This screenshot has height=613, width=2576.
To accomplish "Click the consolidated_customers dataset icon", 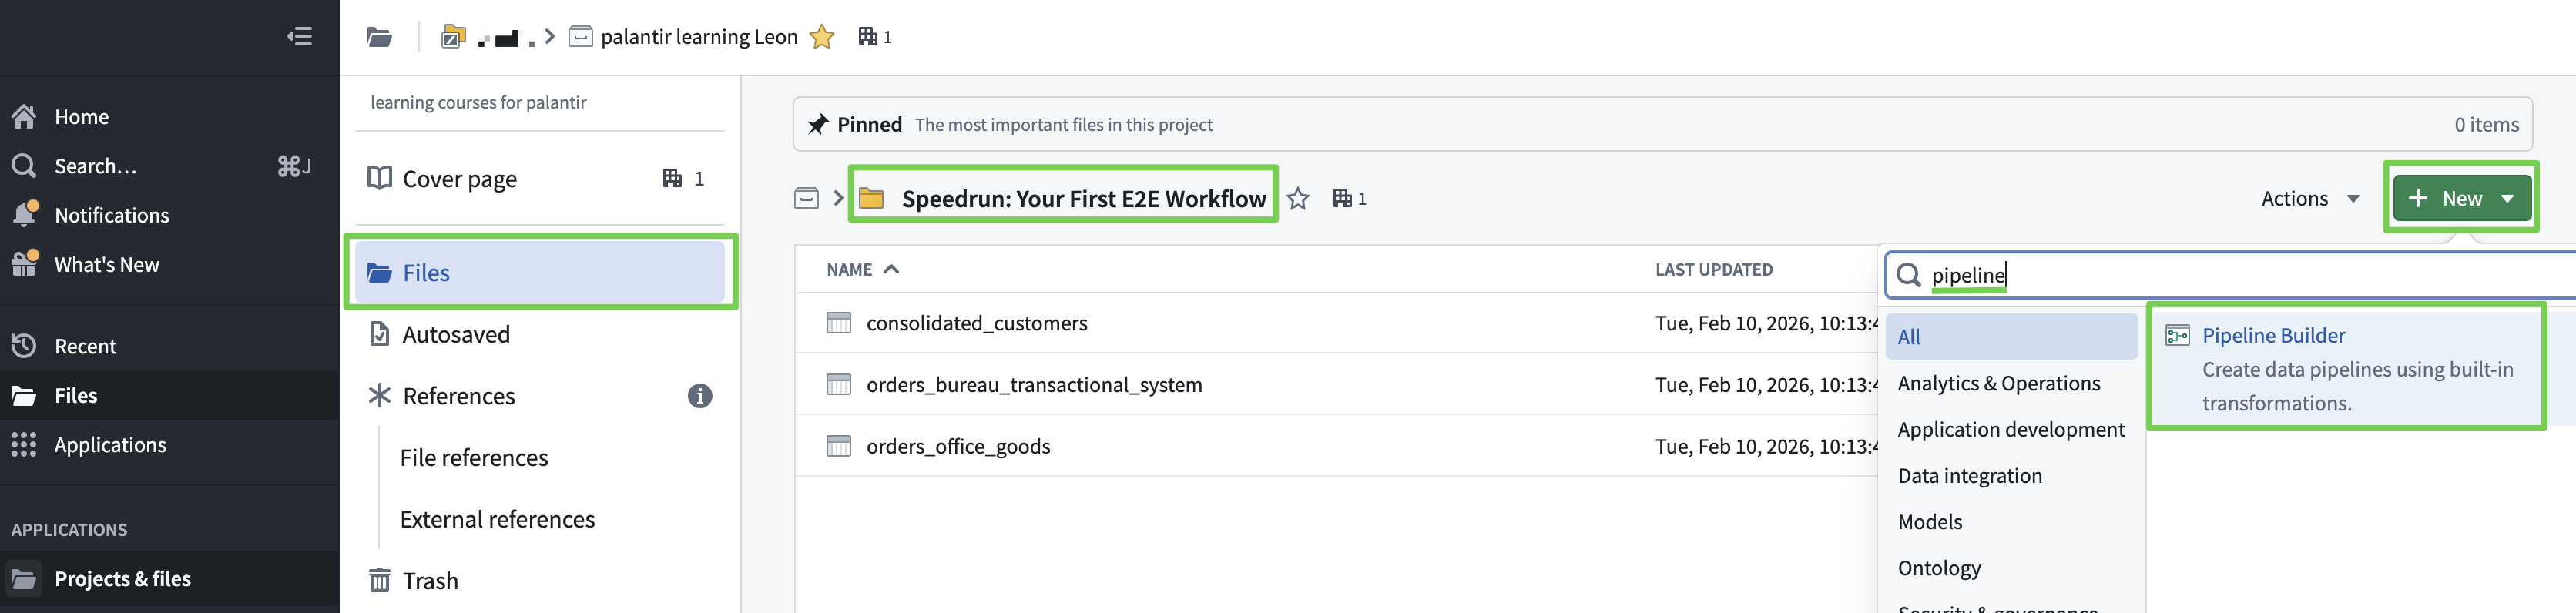I will click(x=838, y=323).
